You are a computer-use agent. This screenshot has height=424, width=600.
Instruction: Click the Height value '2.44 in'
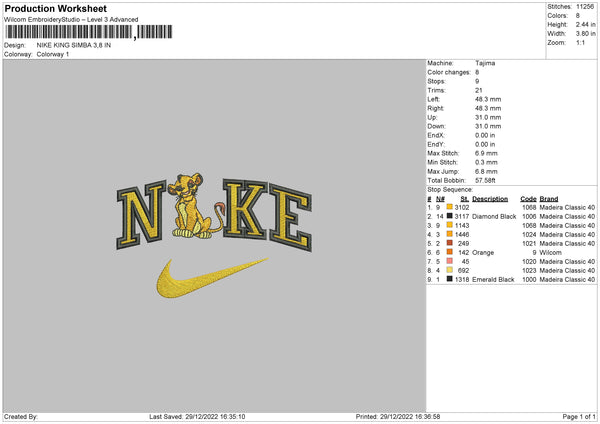coord(585,24)
